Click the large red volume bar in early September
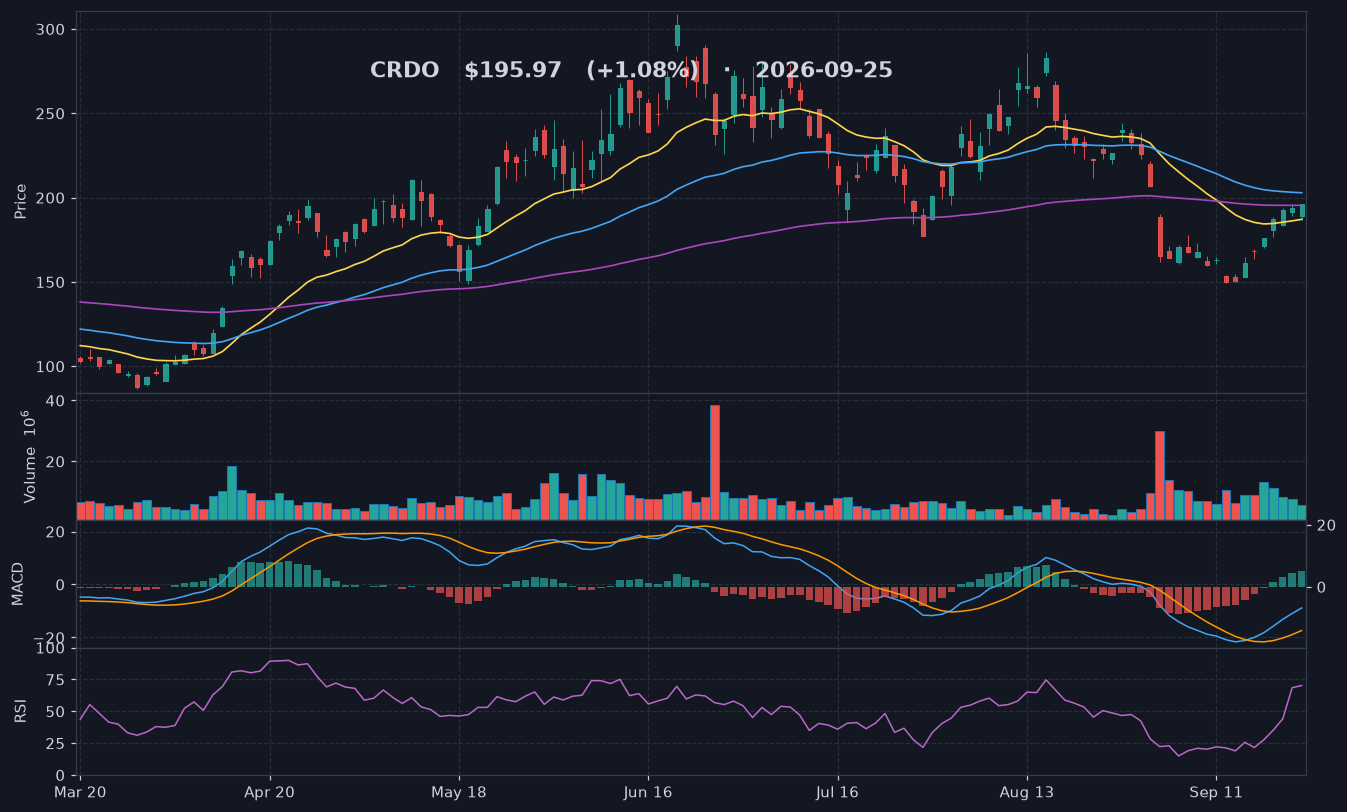 (1160, 475)
